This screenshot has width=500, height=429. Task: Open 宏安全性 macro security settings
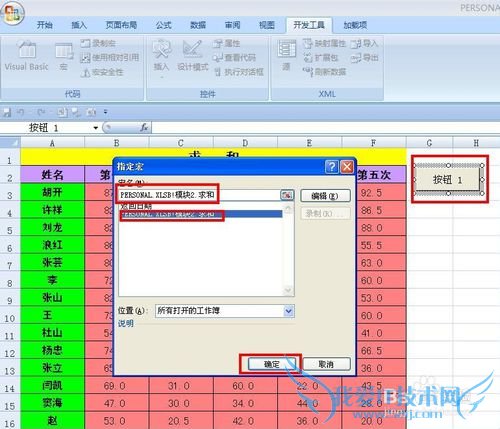click(102, 72)
